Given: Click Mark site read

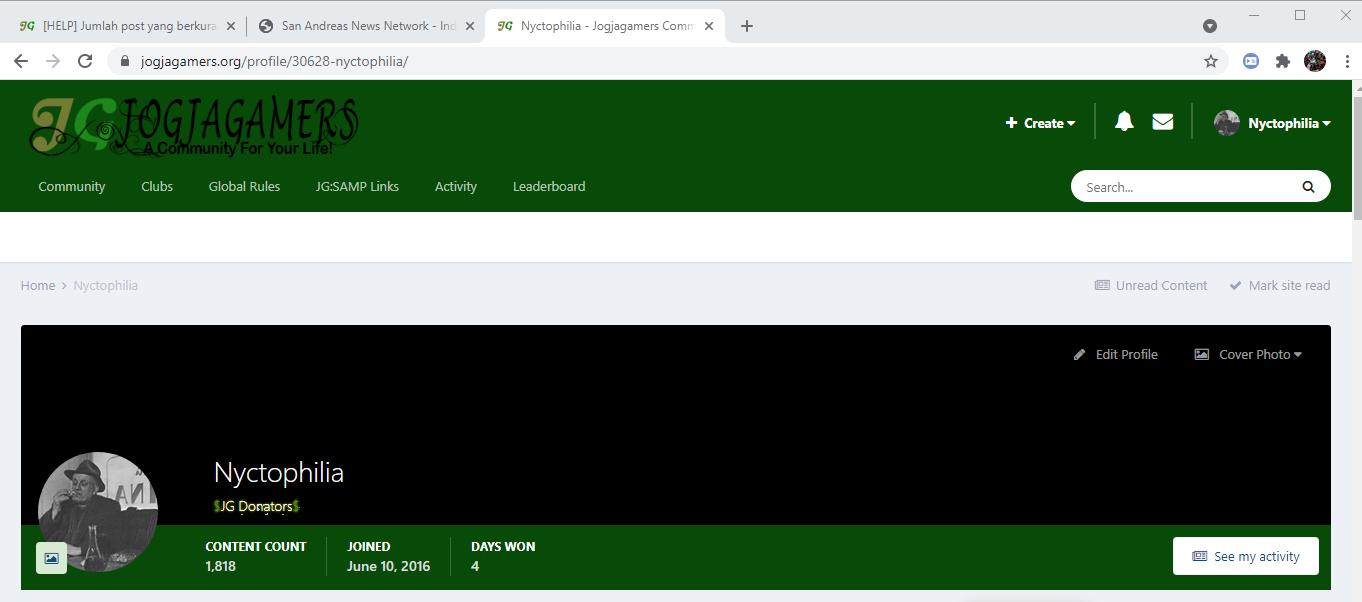Looking at the screenshot, I should (1280, 285).
